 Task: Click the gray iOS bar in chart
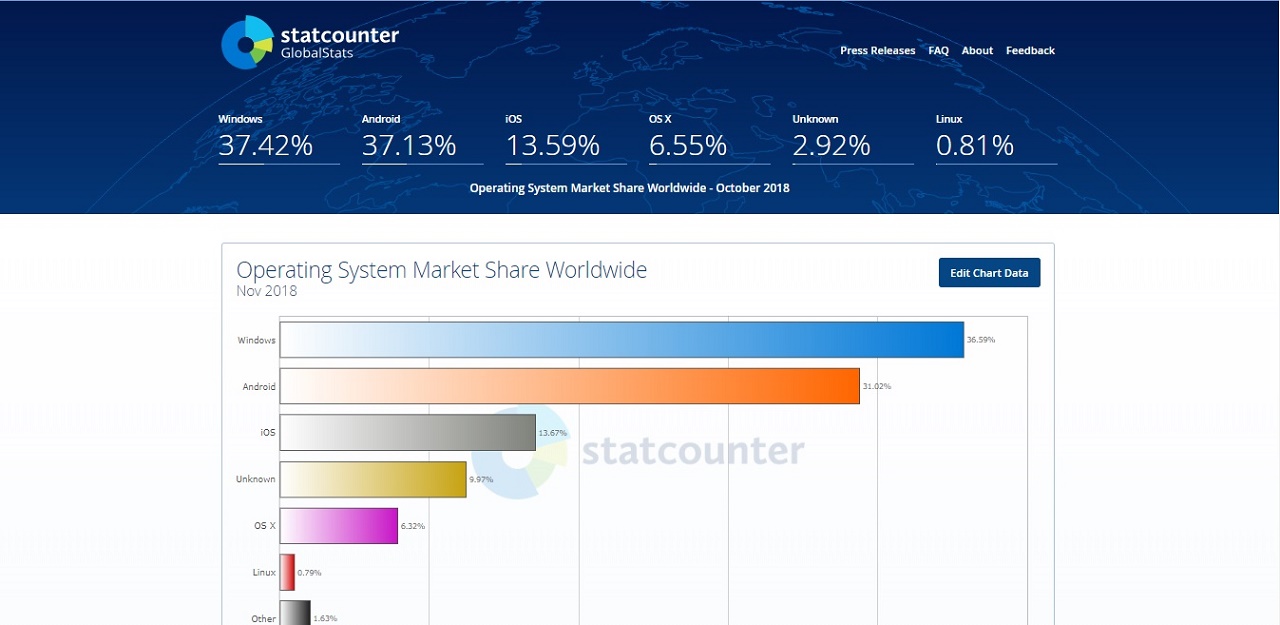point(408,433)
